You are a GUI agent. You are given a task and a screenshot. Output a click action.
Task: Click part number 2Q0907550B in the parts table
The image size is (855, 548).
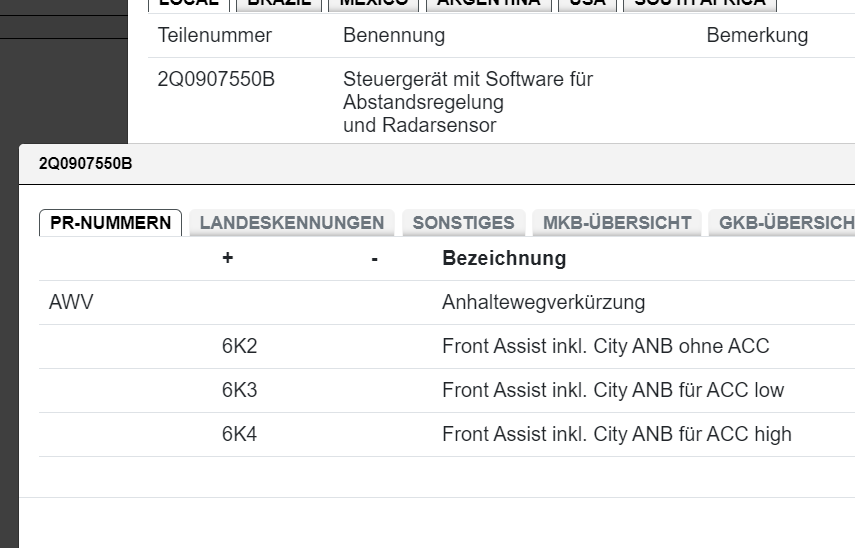pos(216,79)
